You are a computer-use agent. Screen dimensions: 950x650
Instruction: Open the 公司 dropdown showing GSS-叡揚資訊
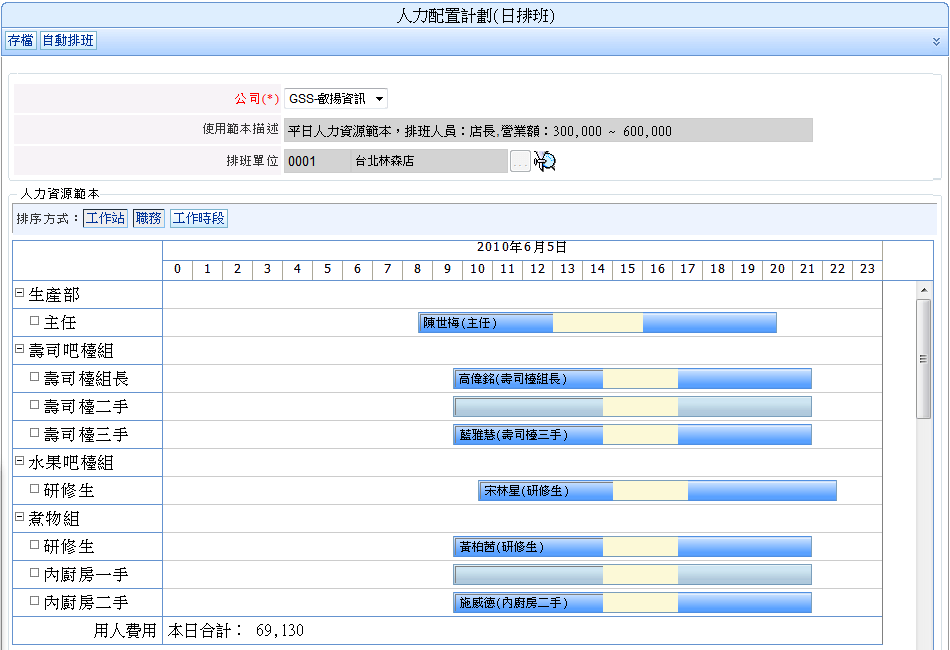[x=335, y=99]
